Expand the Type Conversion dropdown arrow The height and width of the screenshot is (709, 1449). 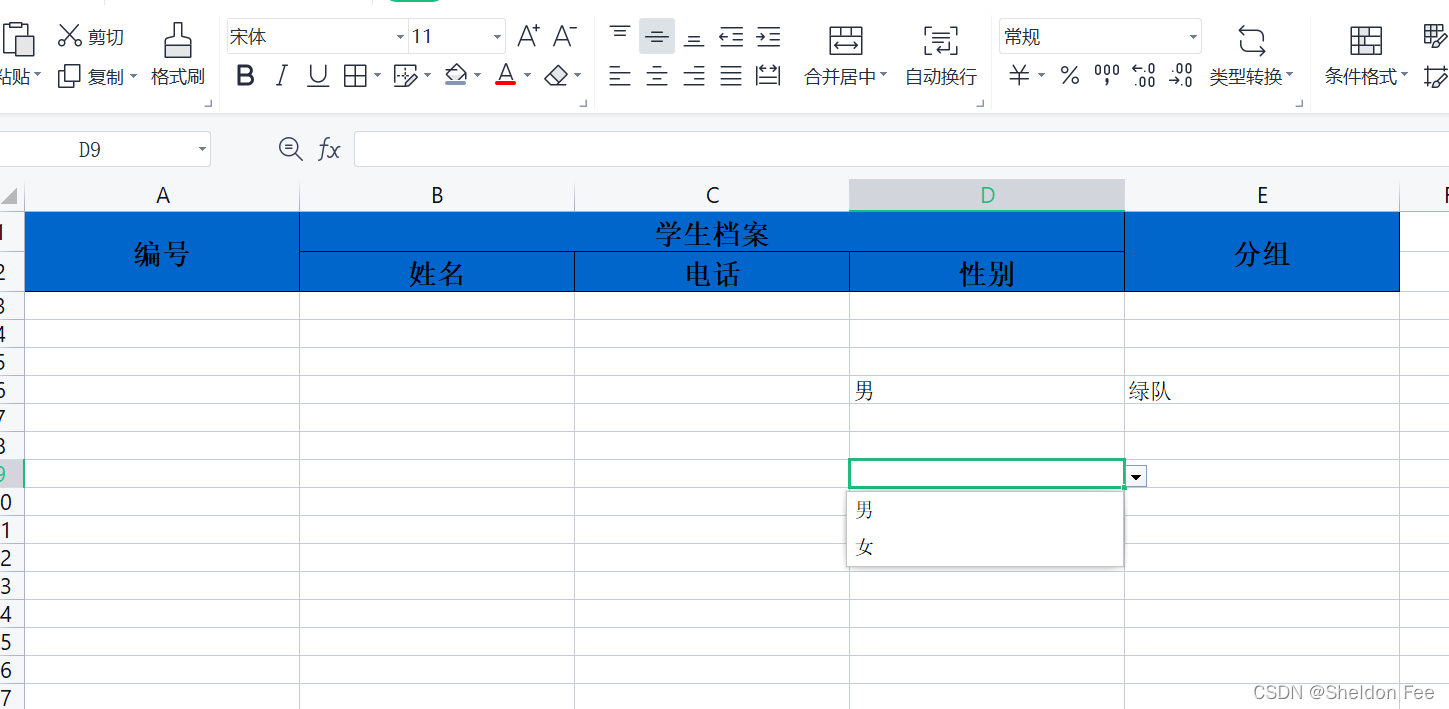coord(1289,76)
